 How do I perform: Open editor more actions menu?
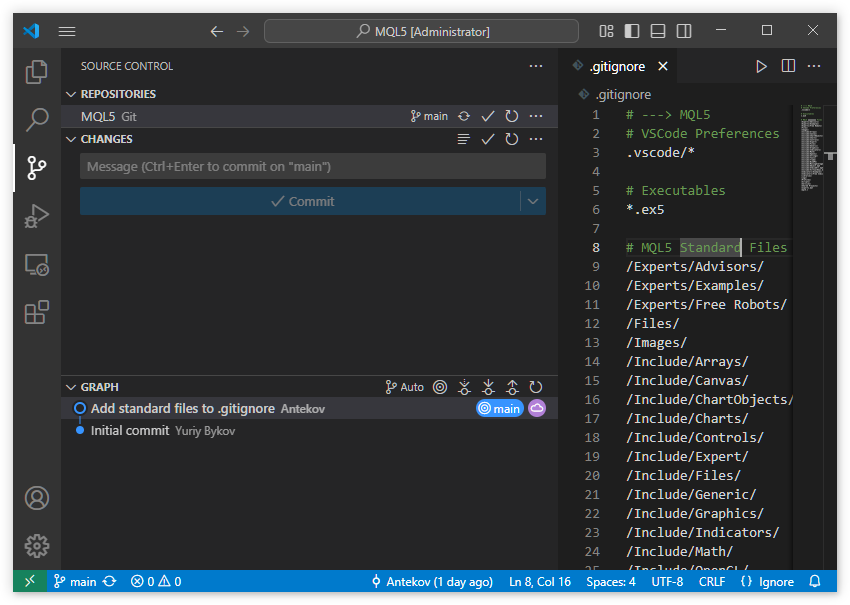click(x=814, y=66)
